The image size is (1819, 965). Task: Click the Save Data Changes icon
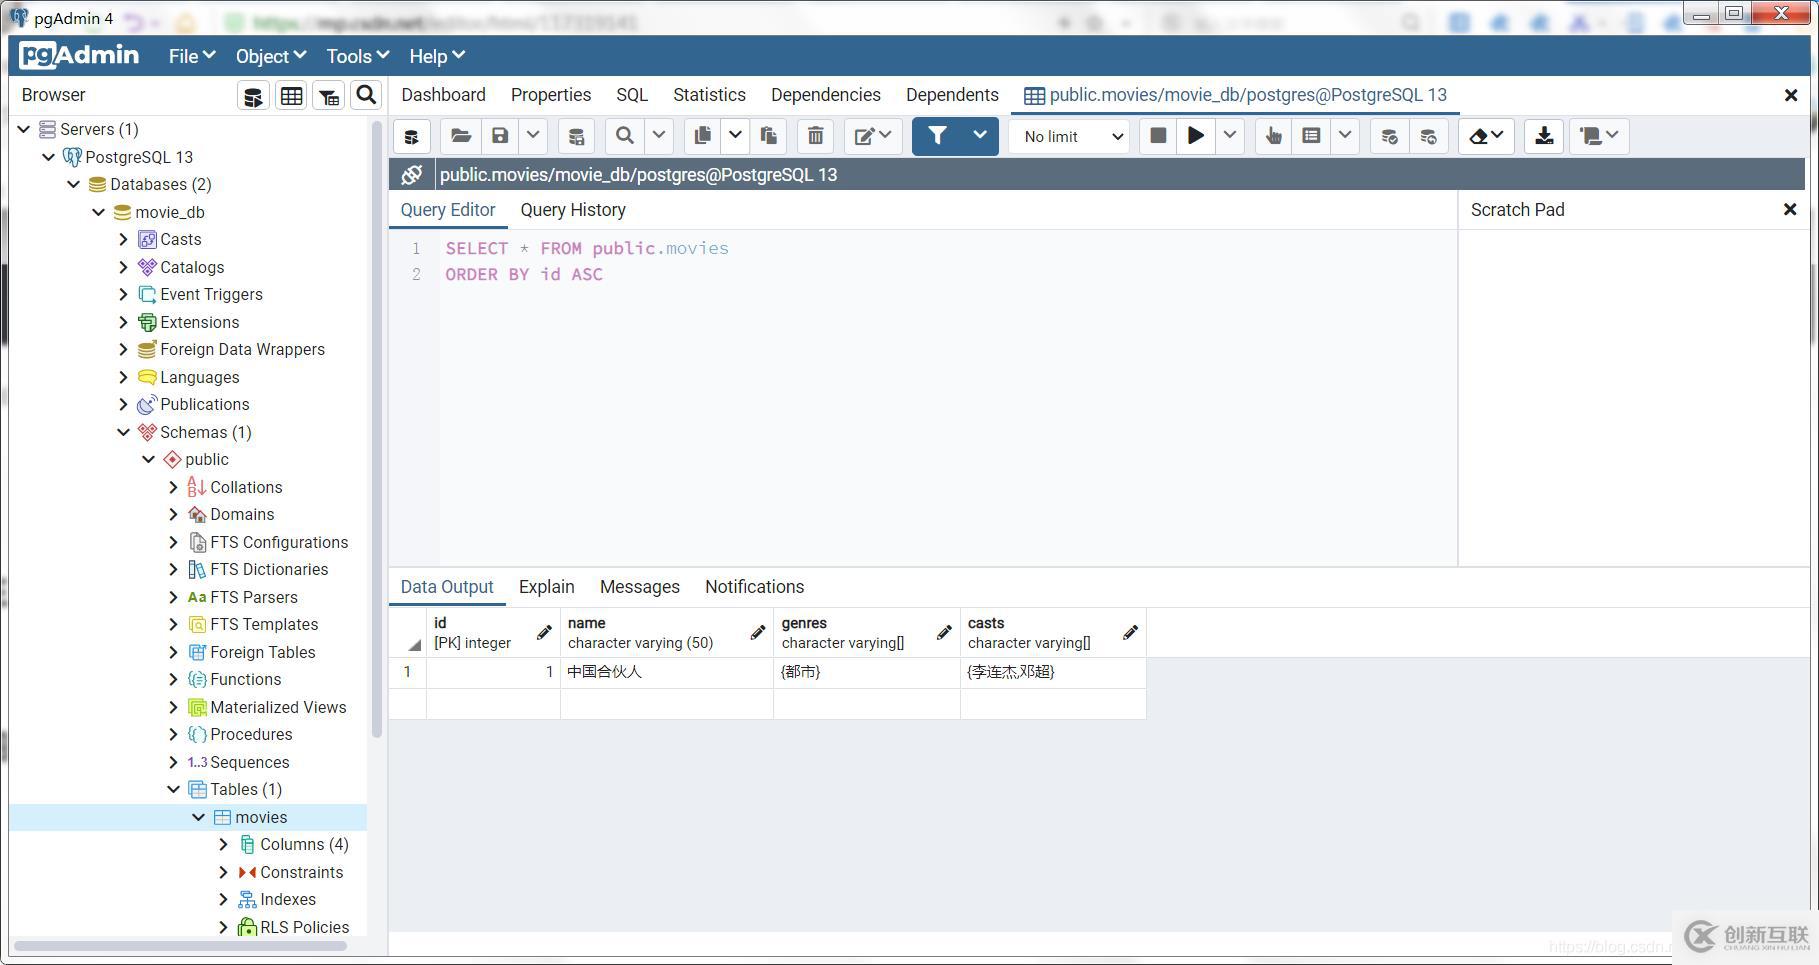(576, 136)
